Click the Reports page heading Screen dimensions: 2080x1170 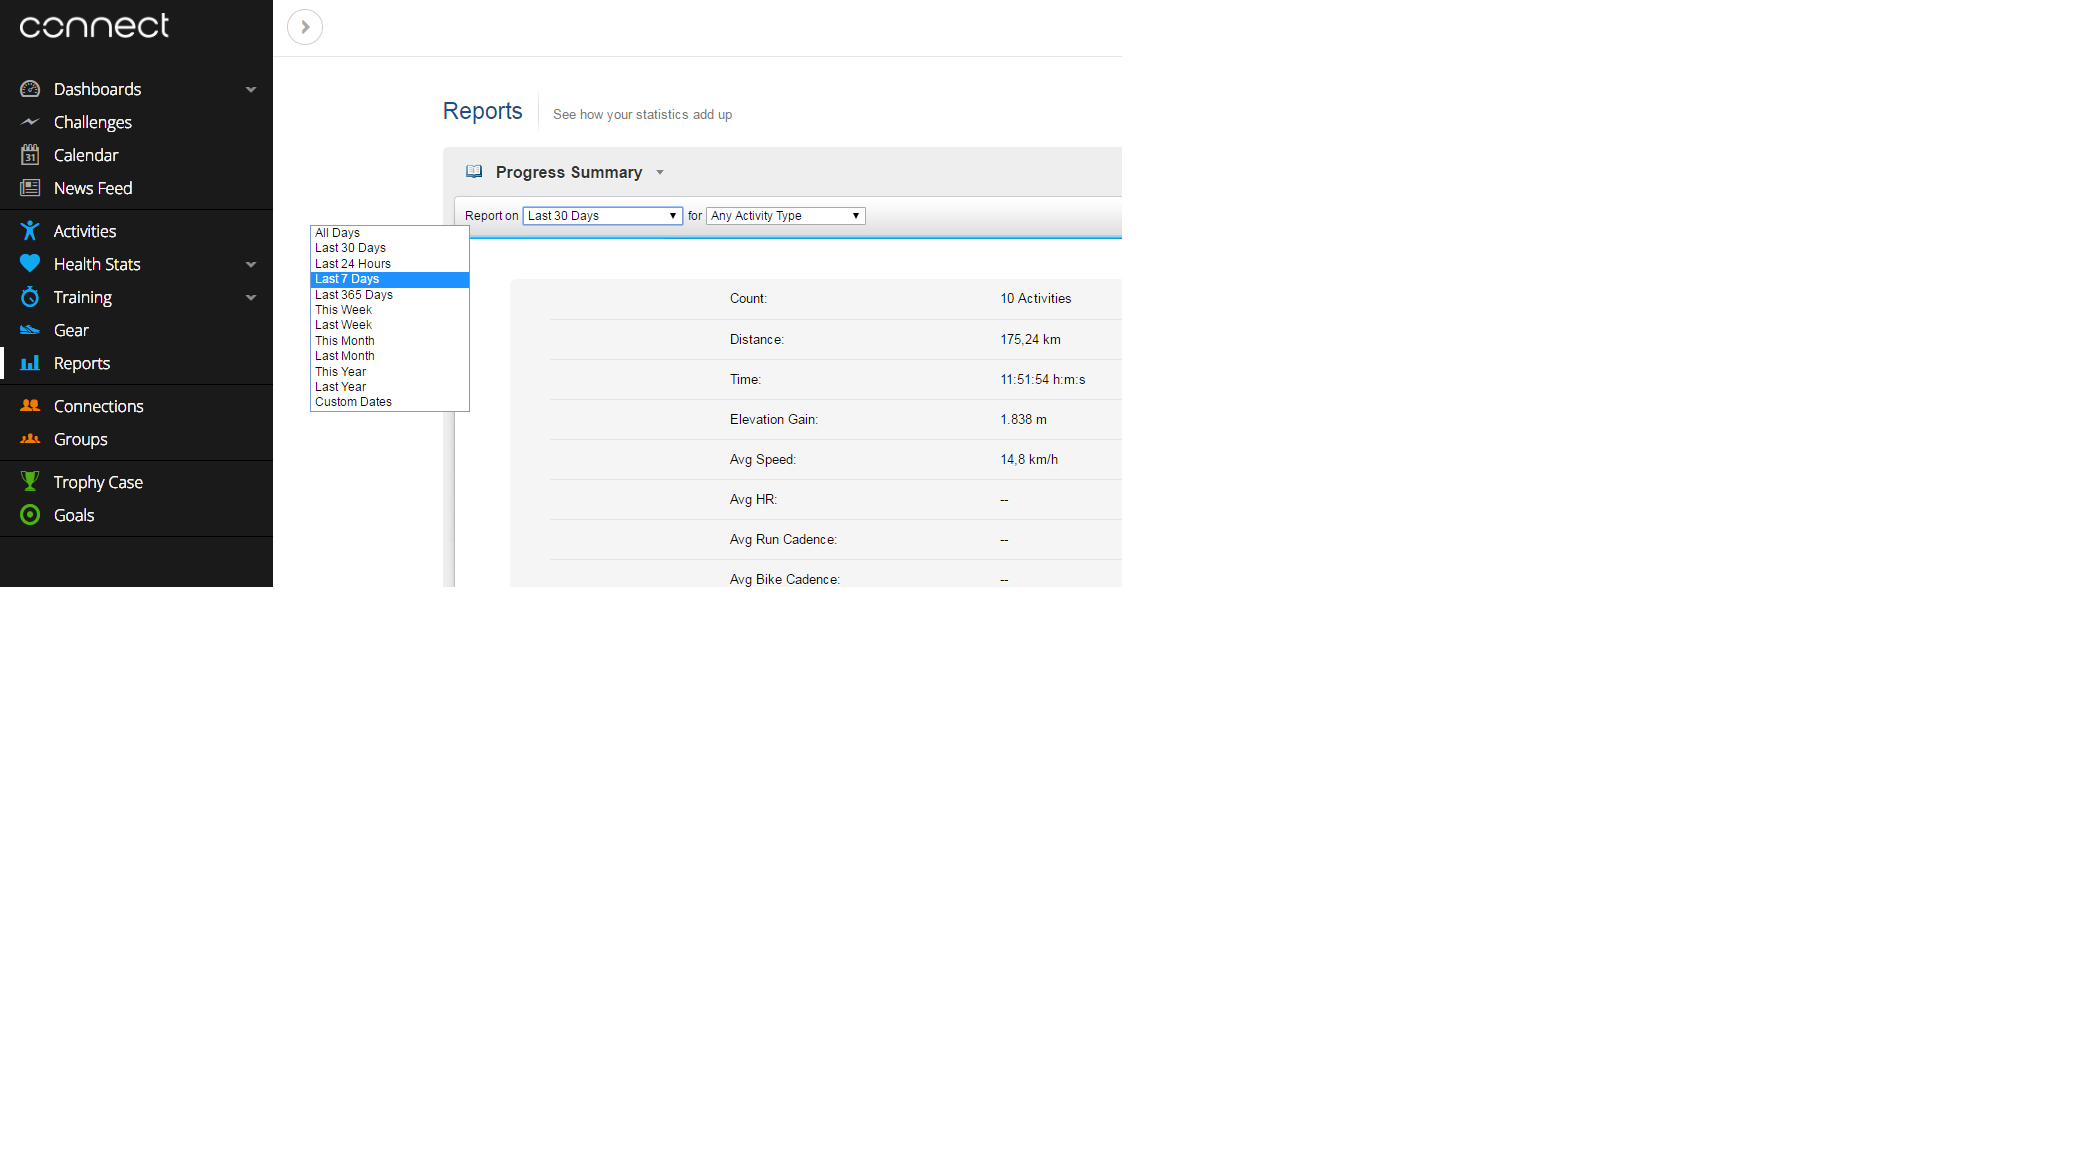click(x=483, y=111)
